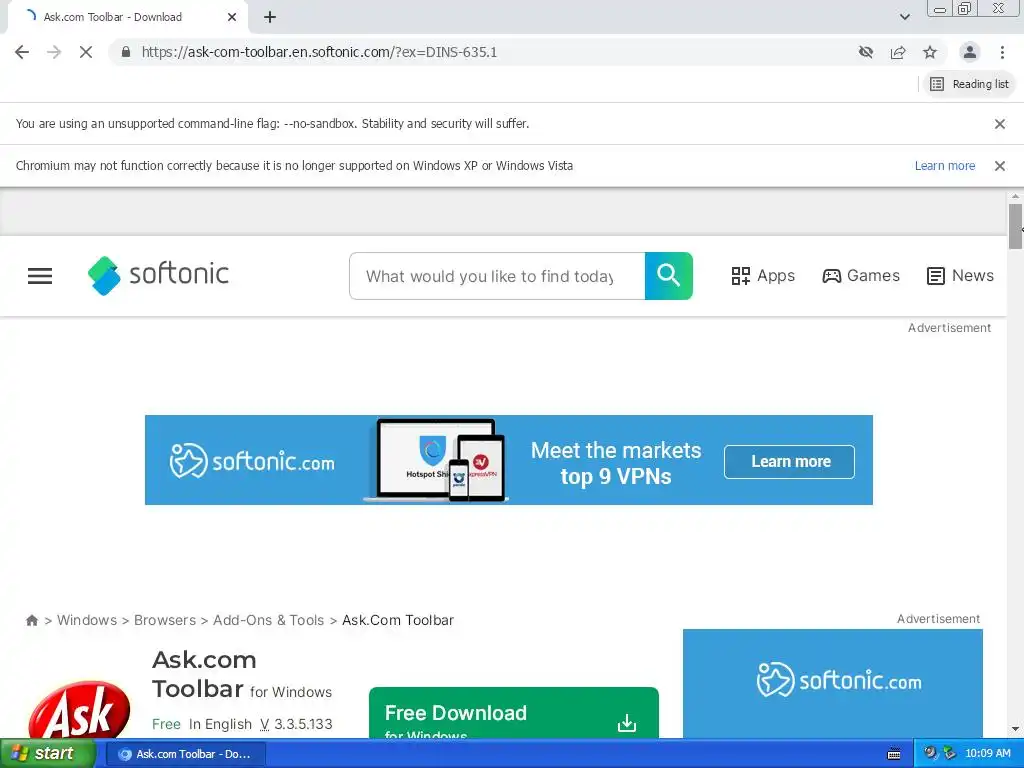Click Learn more in VPN banner
Image resolution: width=1024 pixels, height=768 pixels.
click(x=790, y=462)
